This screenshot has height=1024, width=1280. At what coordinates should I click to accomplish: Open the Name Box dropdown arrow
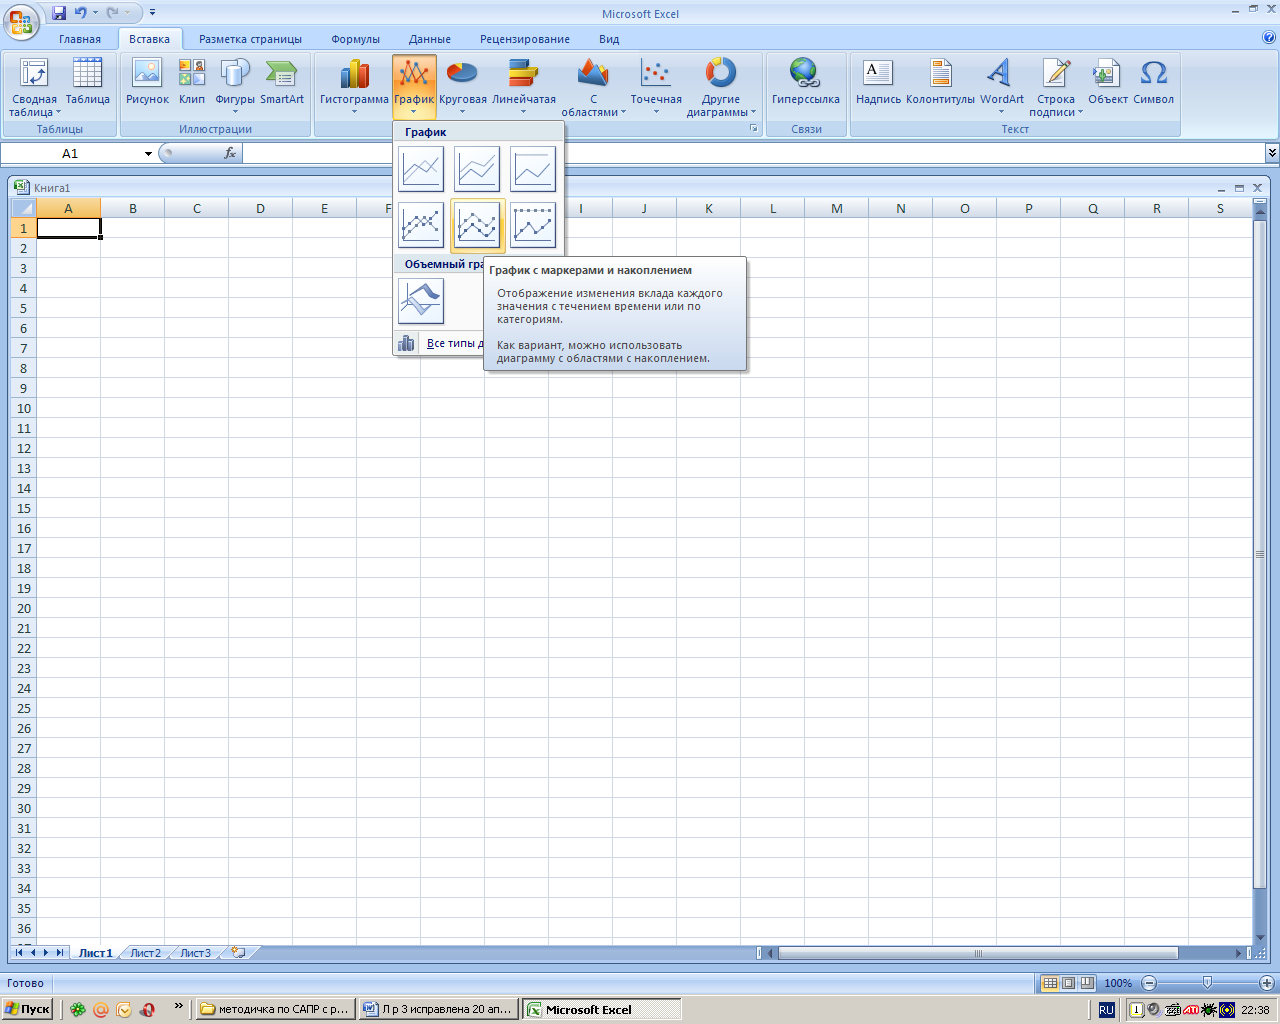[x=148, y=154]
